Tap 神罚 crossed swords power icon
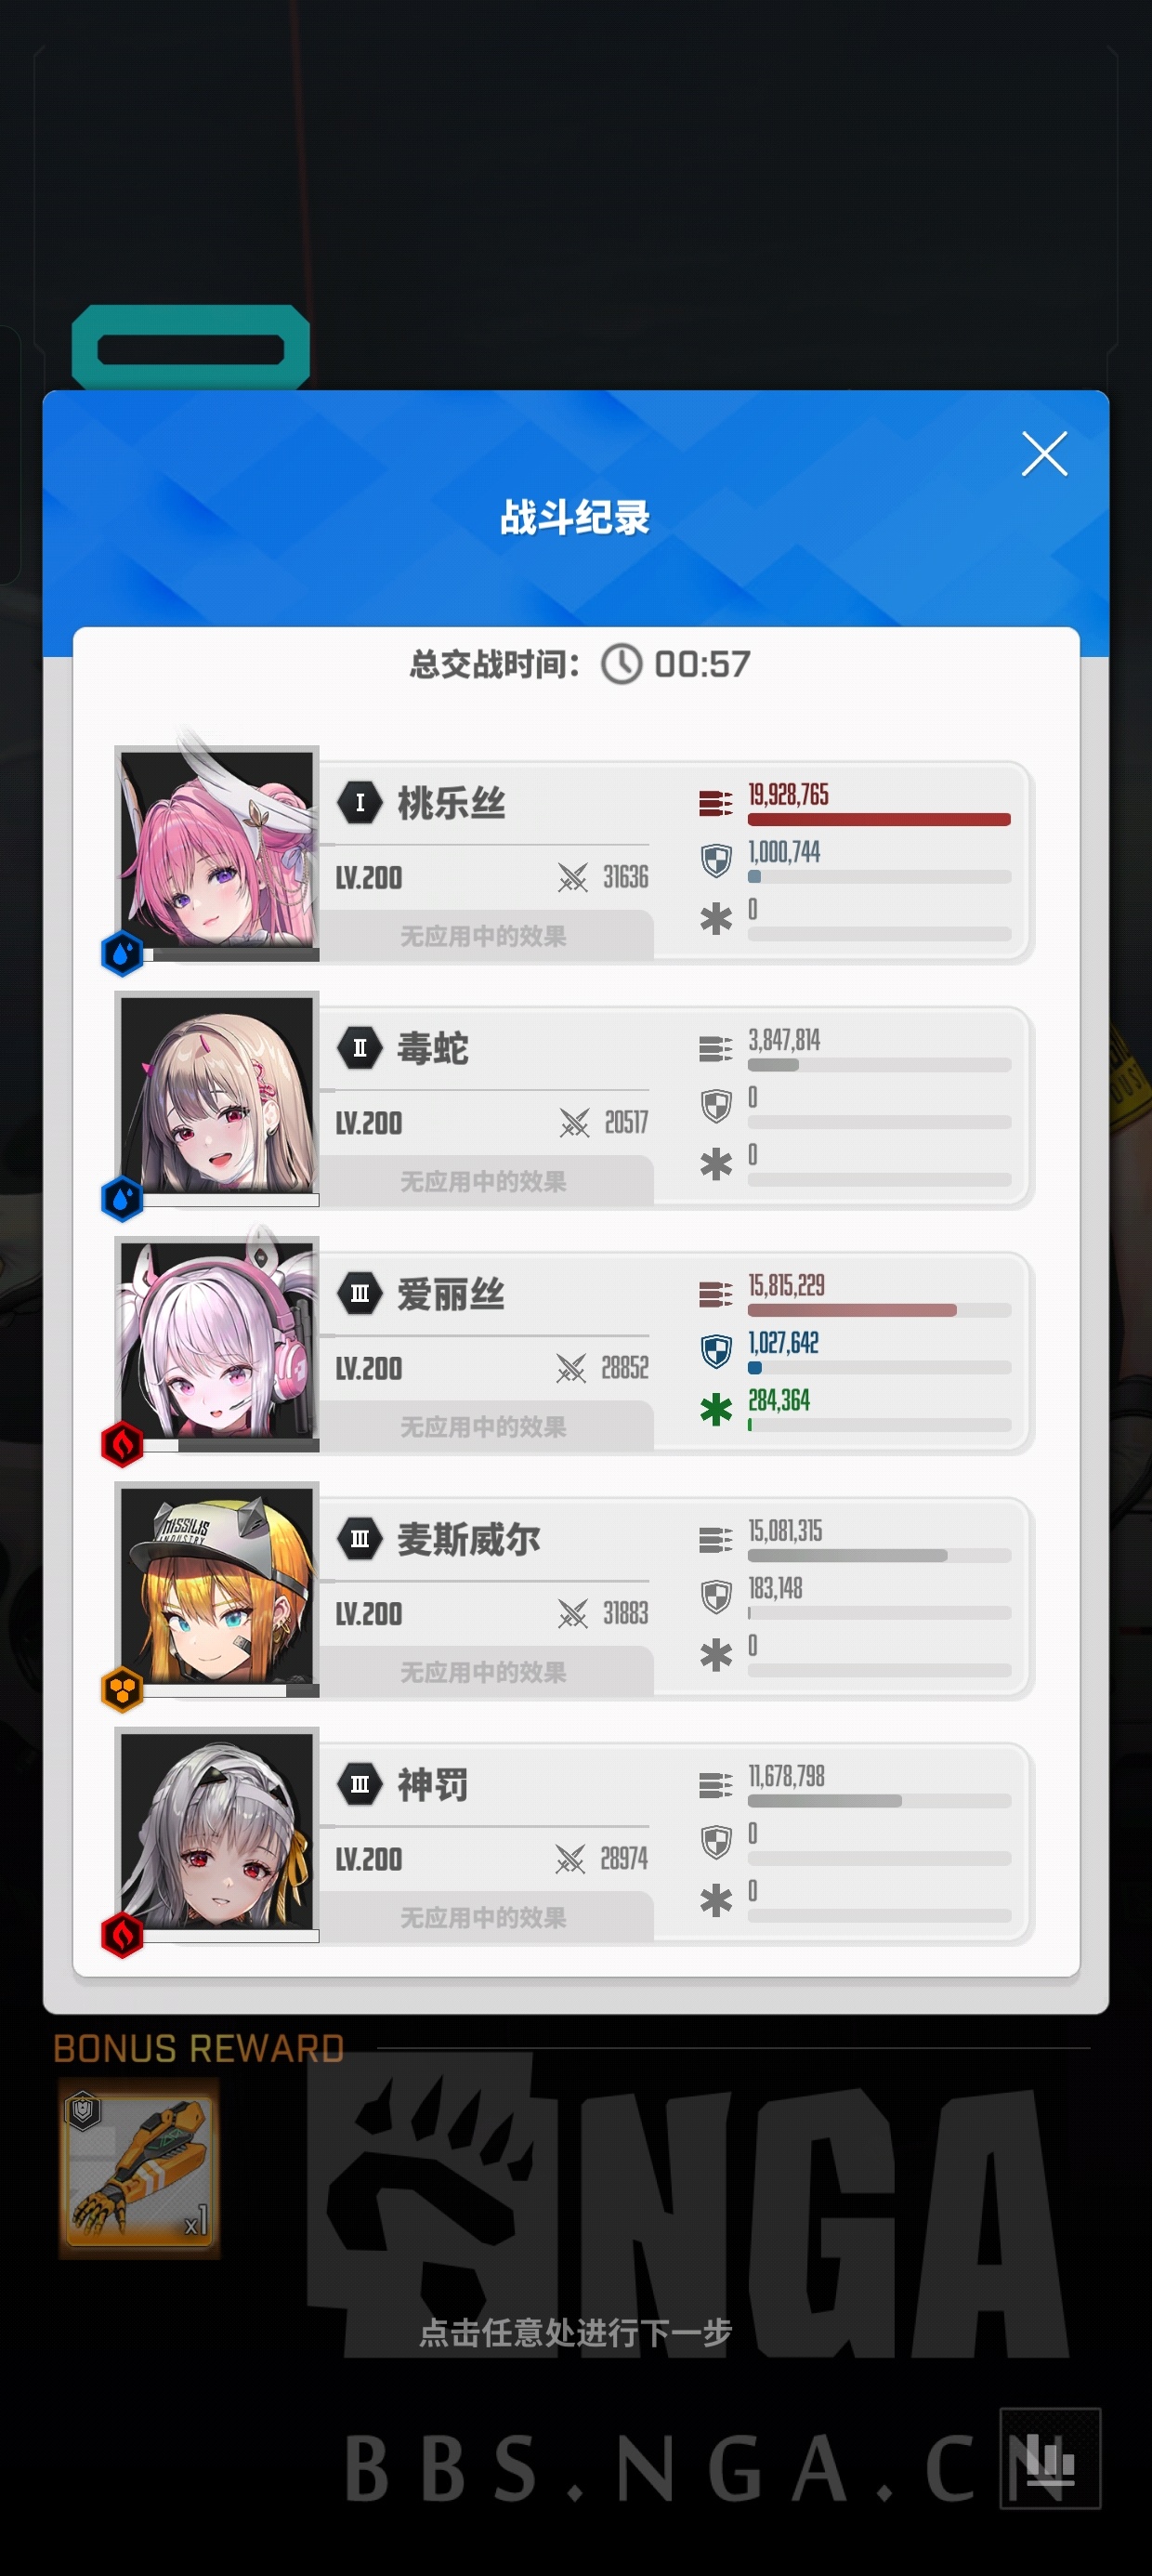1152x2576 pixels. 570,1859
